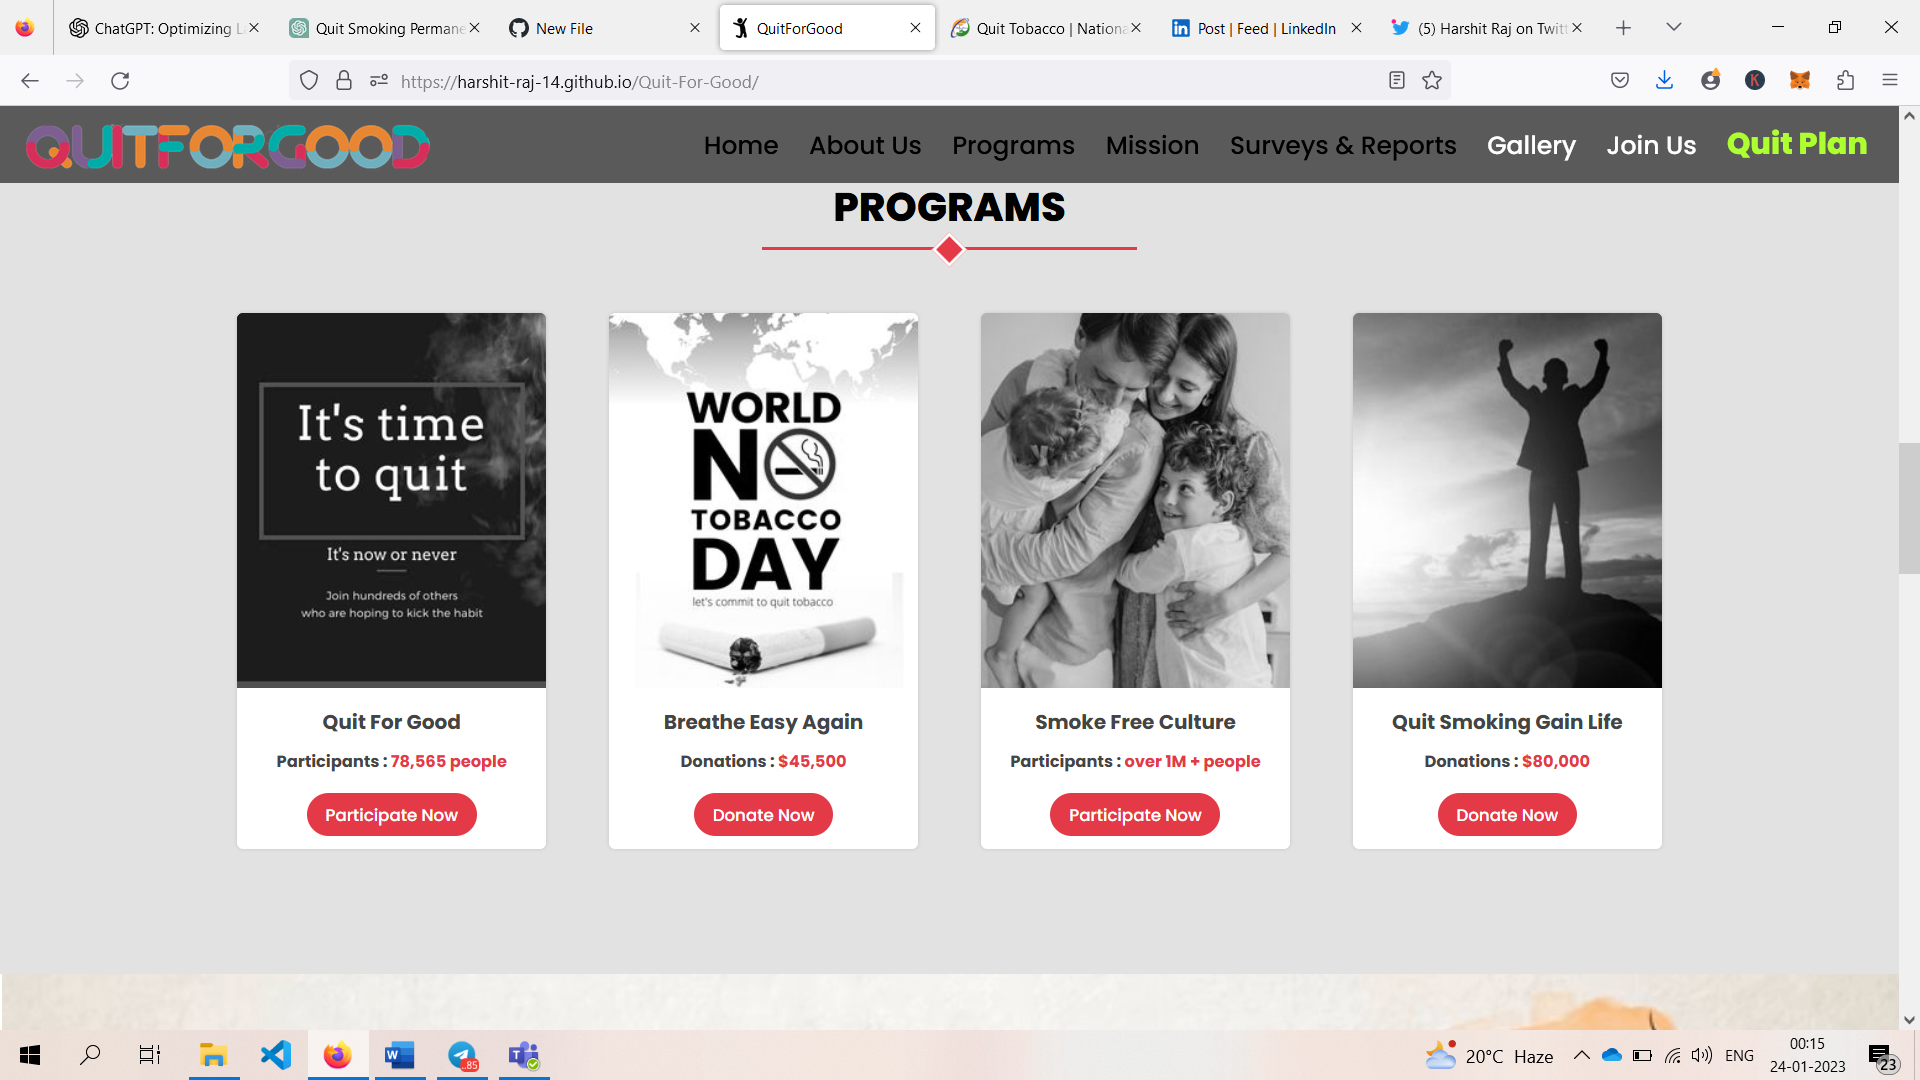Image resolution: width=1920 pixels, height=1080 pixels.
Task: Open Surveys & Reports nav menu item
Action: (x=1342, y=145)
